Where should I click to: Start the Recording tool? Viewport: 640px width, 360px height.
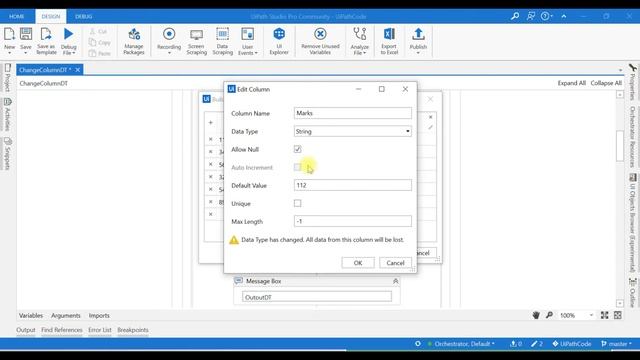169,41
